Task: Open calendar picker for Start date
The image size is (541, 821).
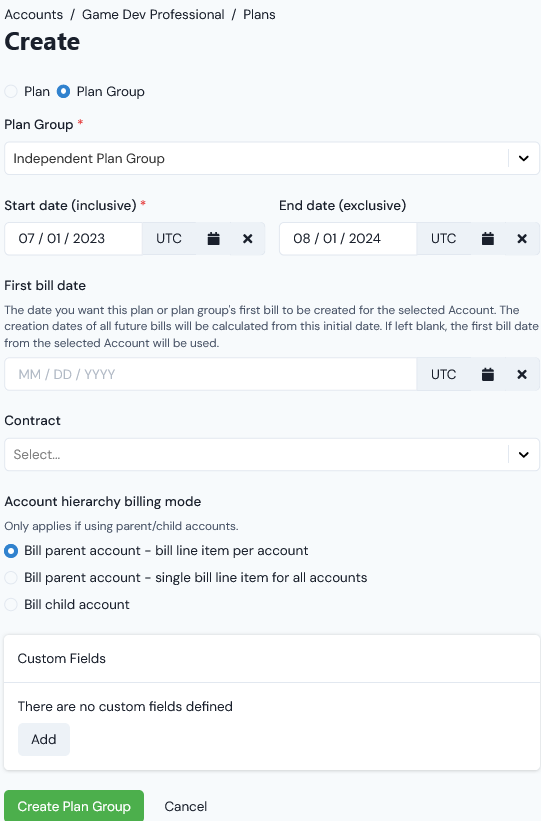Action: pos(213,239)
